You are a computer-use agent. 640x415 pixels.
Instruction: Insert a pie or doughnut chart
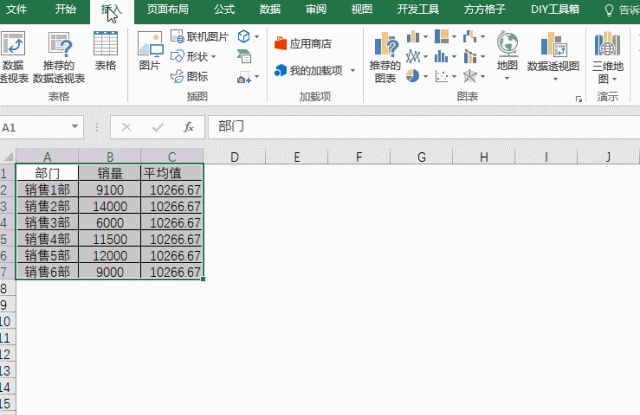click(413, 76)
